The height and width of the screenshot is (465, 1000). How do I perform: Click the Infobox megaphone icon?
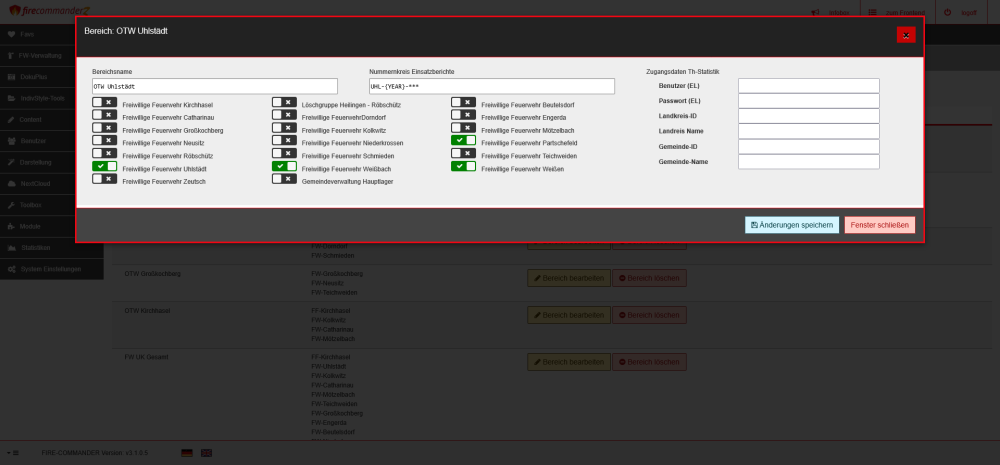(816, 13)
